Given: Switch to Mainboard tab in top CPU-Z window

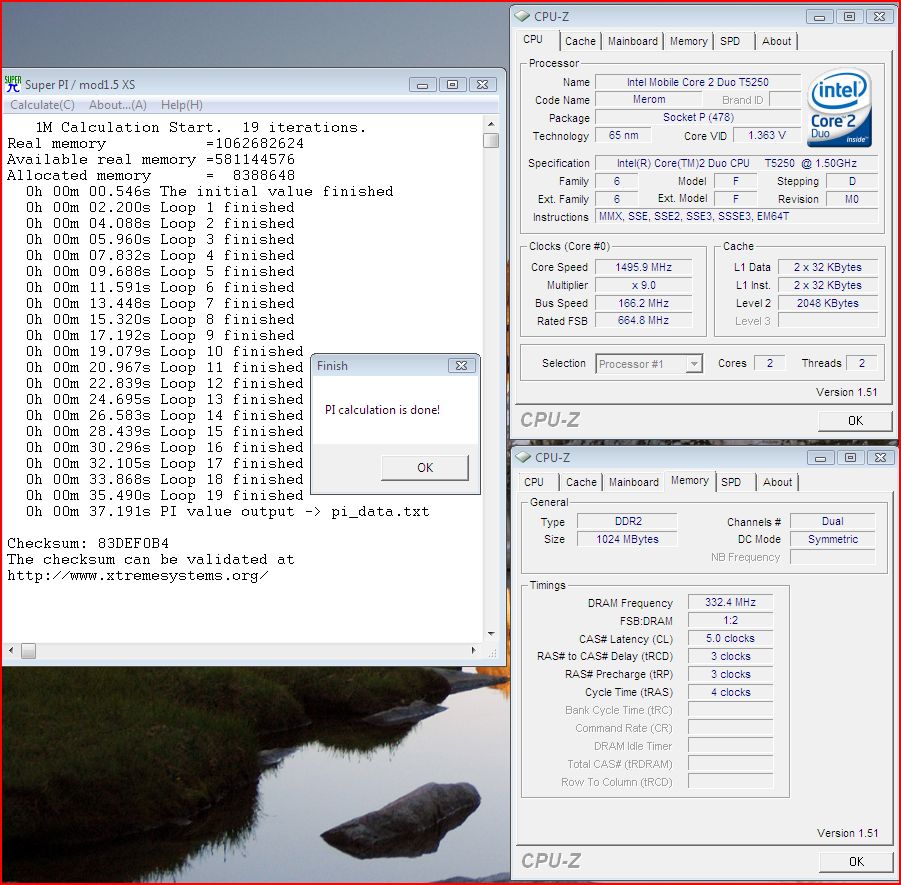Looking at the screenshot, I should pyautogui.click(x=633, y=41).
